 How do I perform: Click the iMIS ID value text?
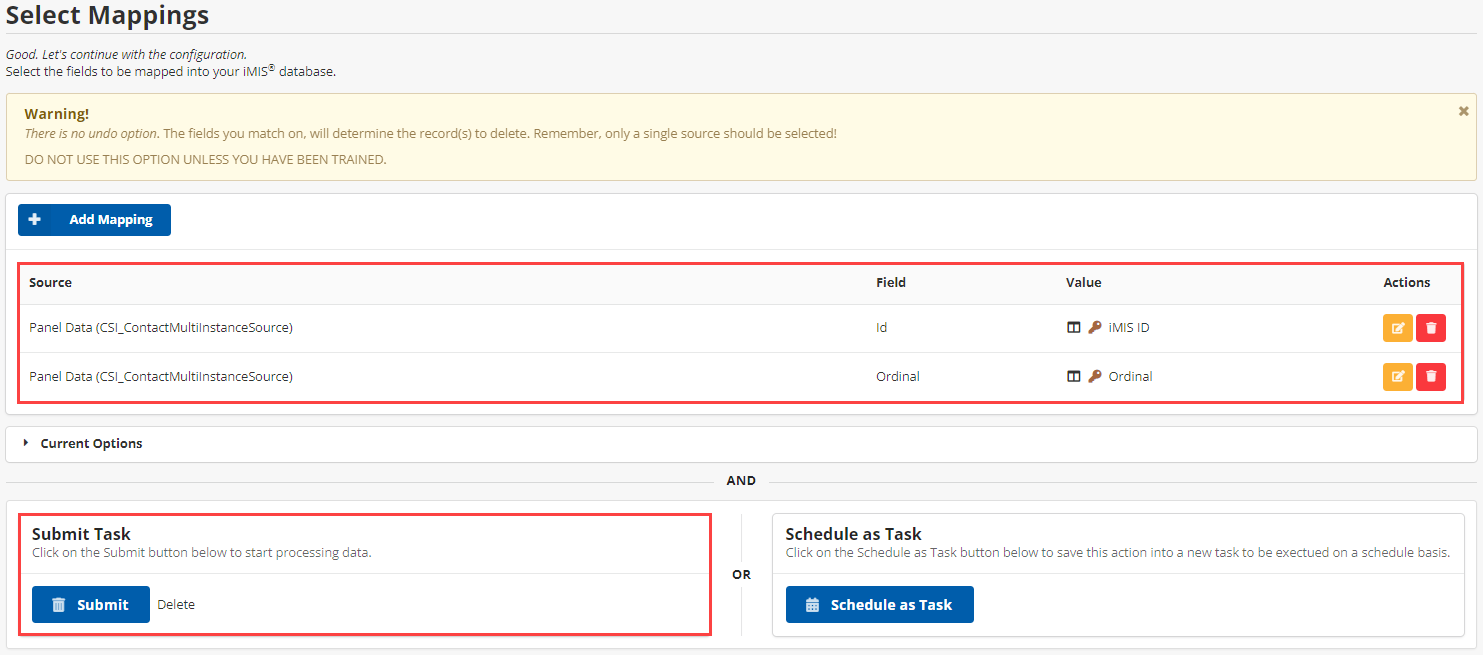pyautogui.click(x=1129, y=327)
